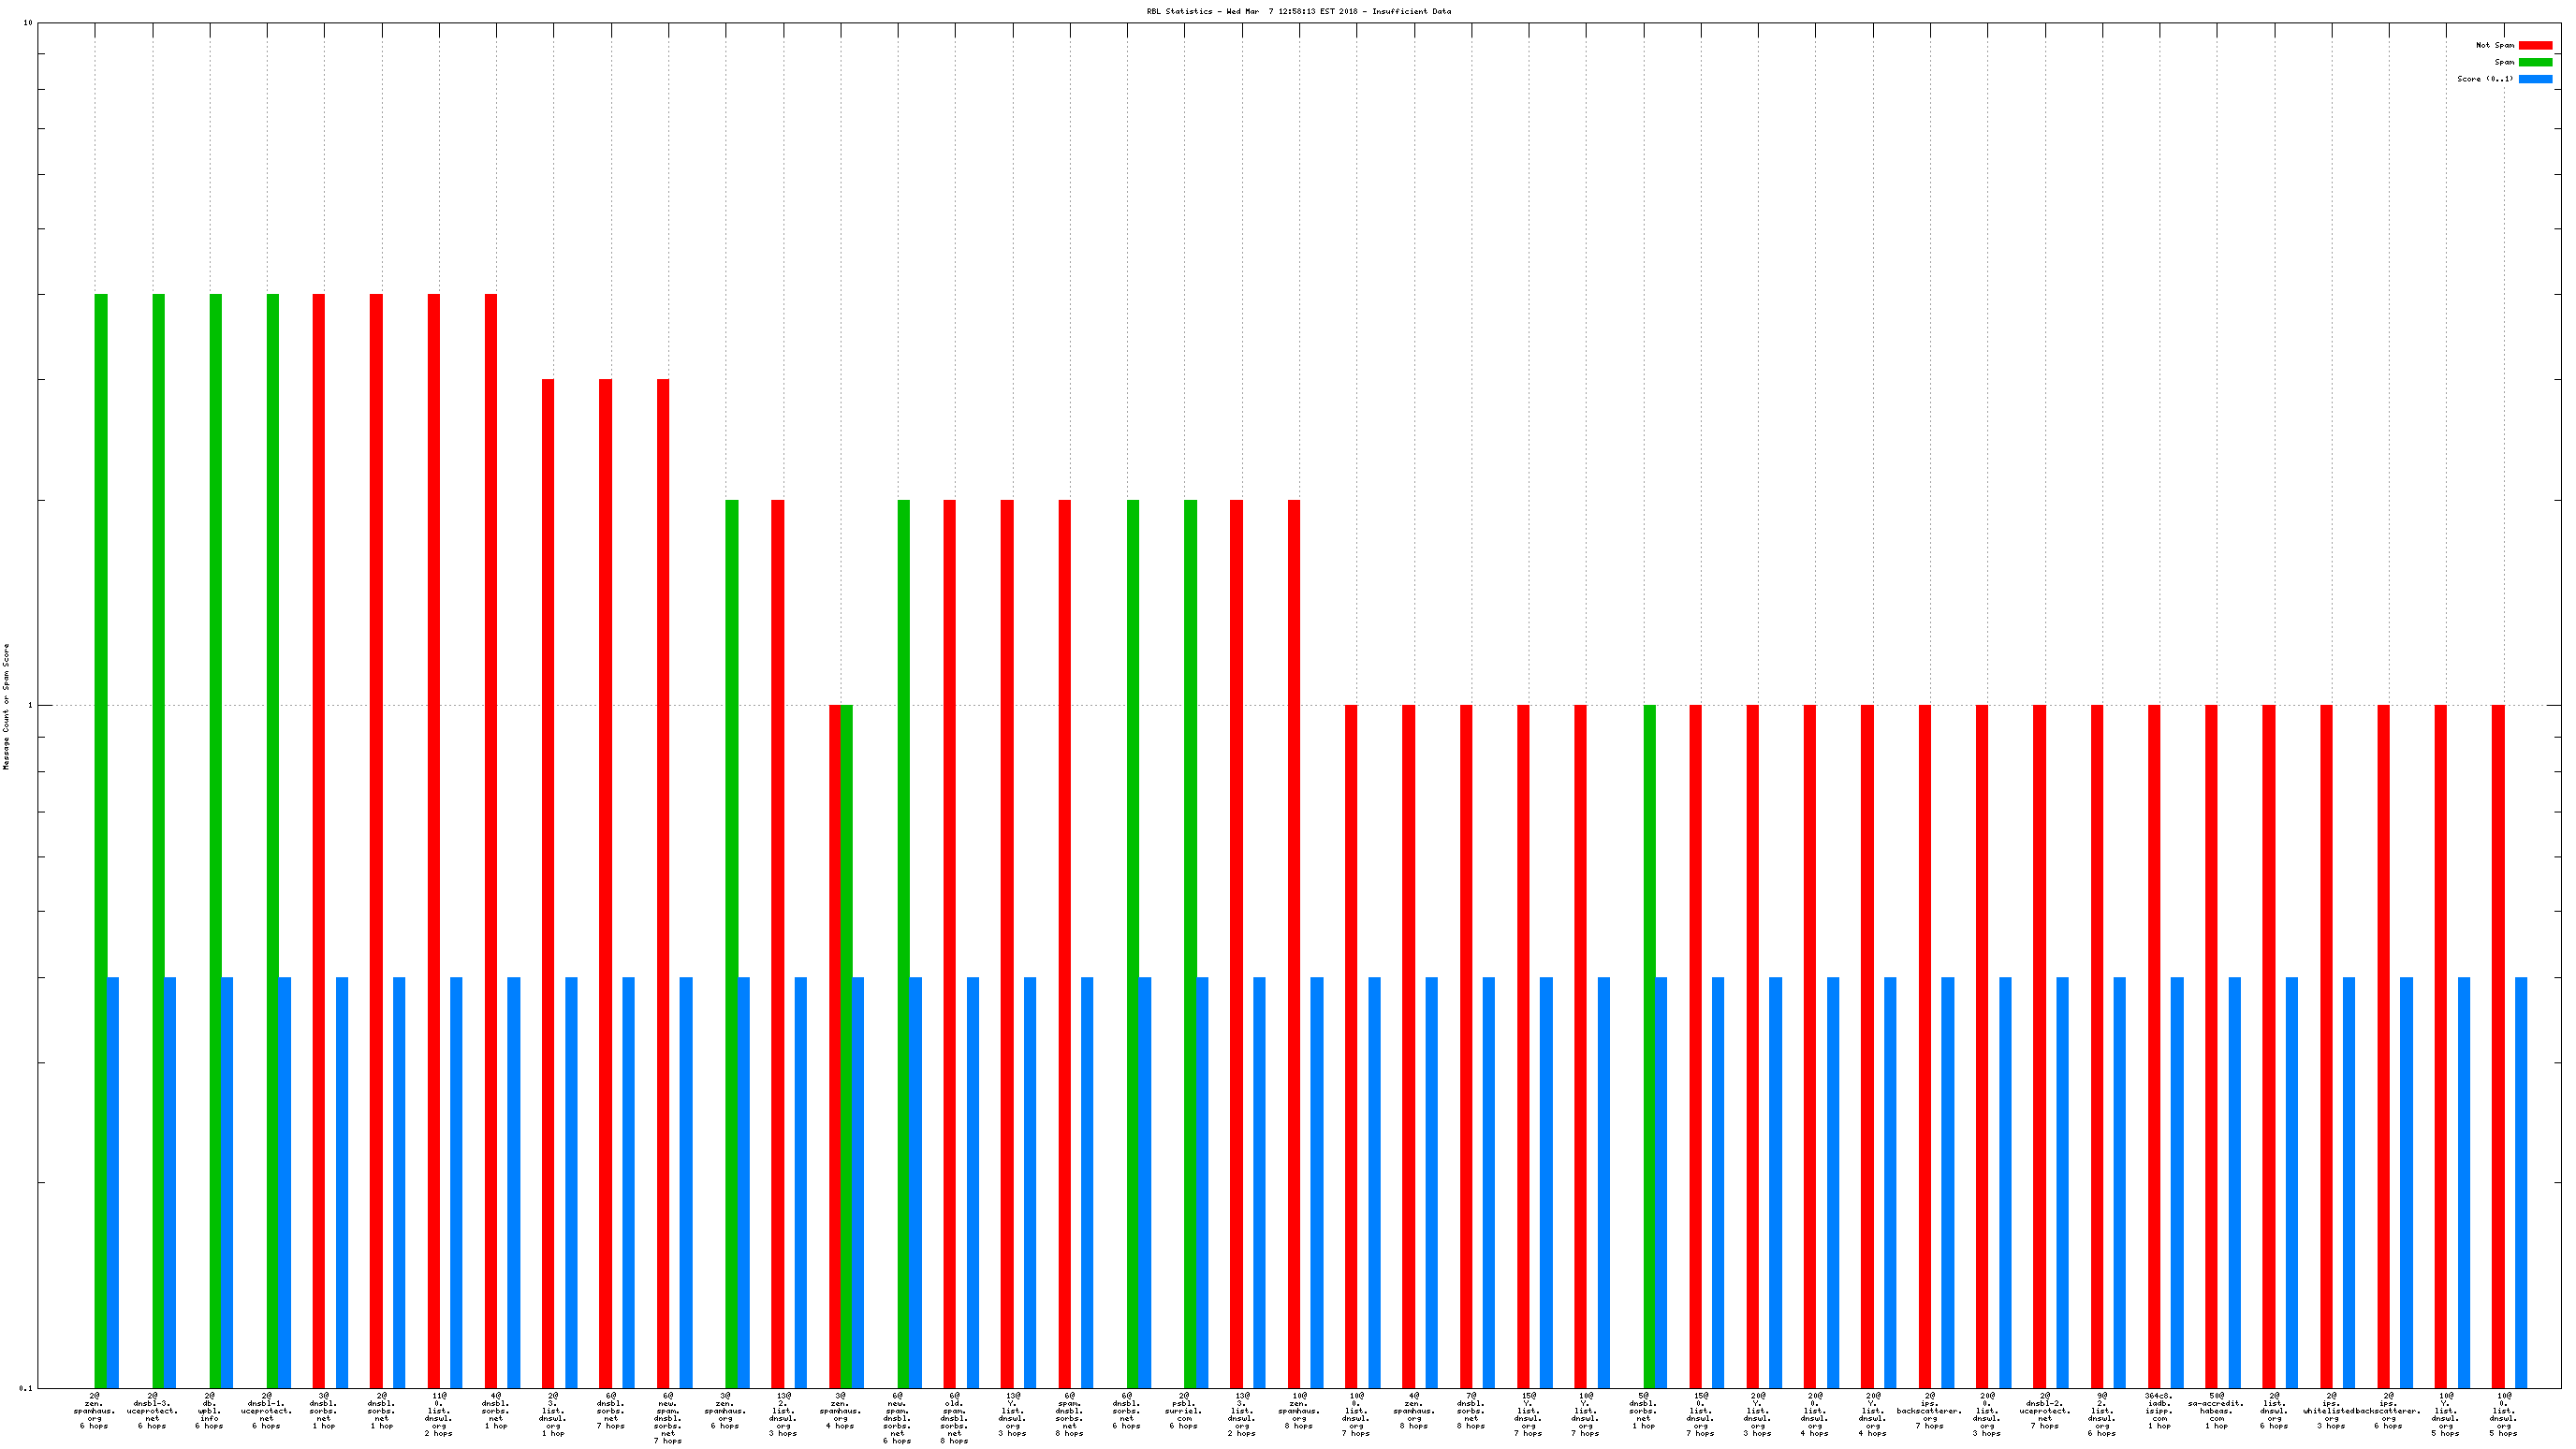
Task: Click the '0.1' tick on the y-axis
Action: click(x=25, y=1388)
